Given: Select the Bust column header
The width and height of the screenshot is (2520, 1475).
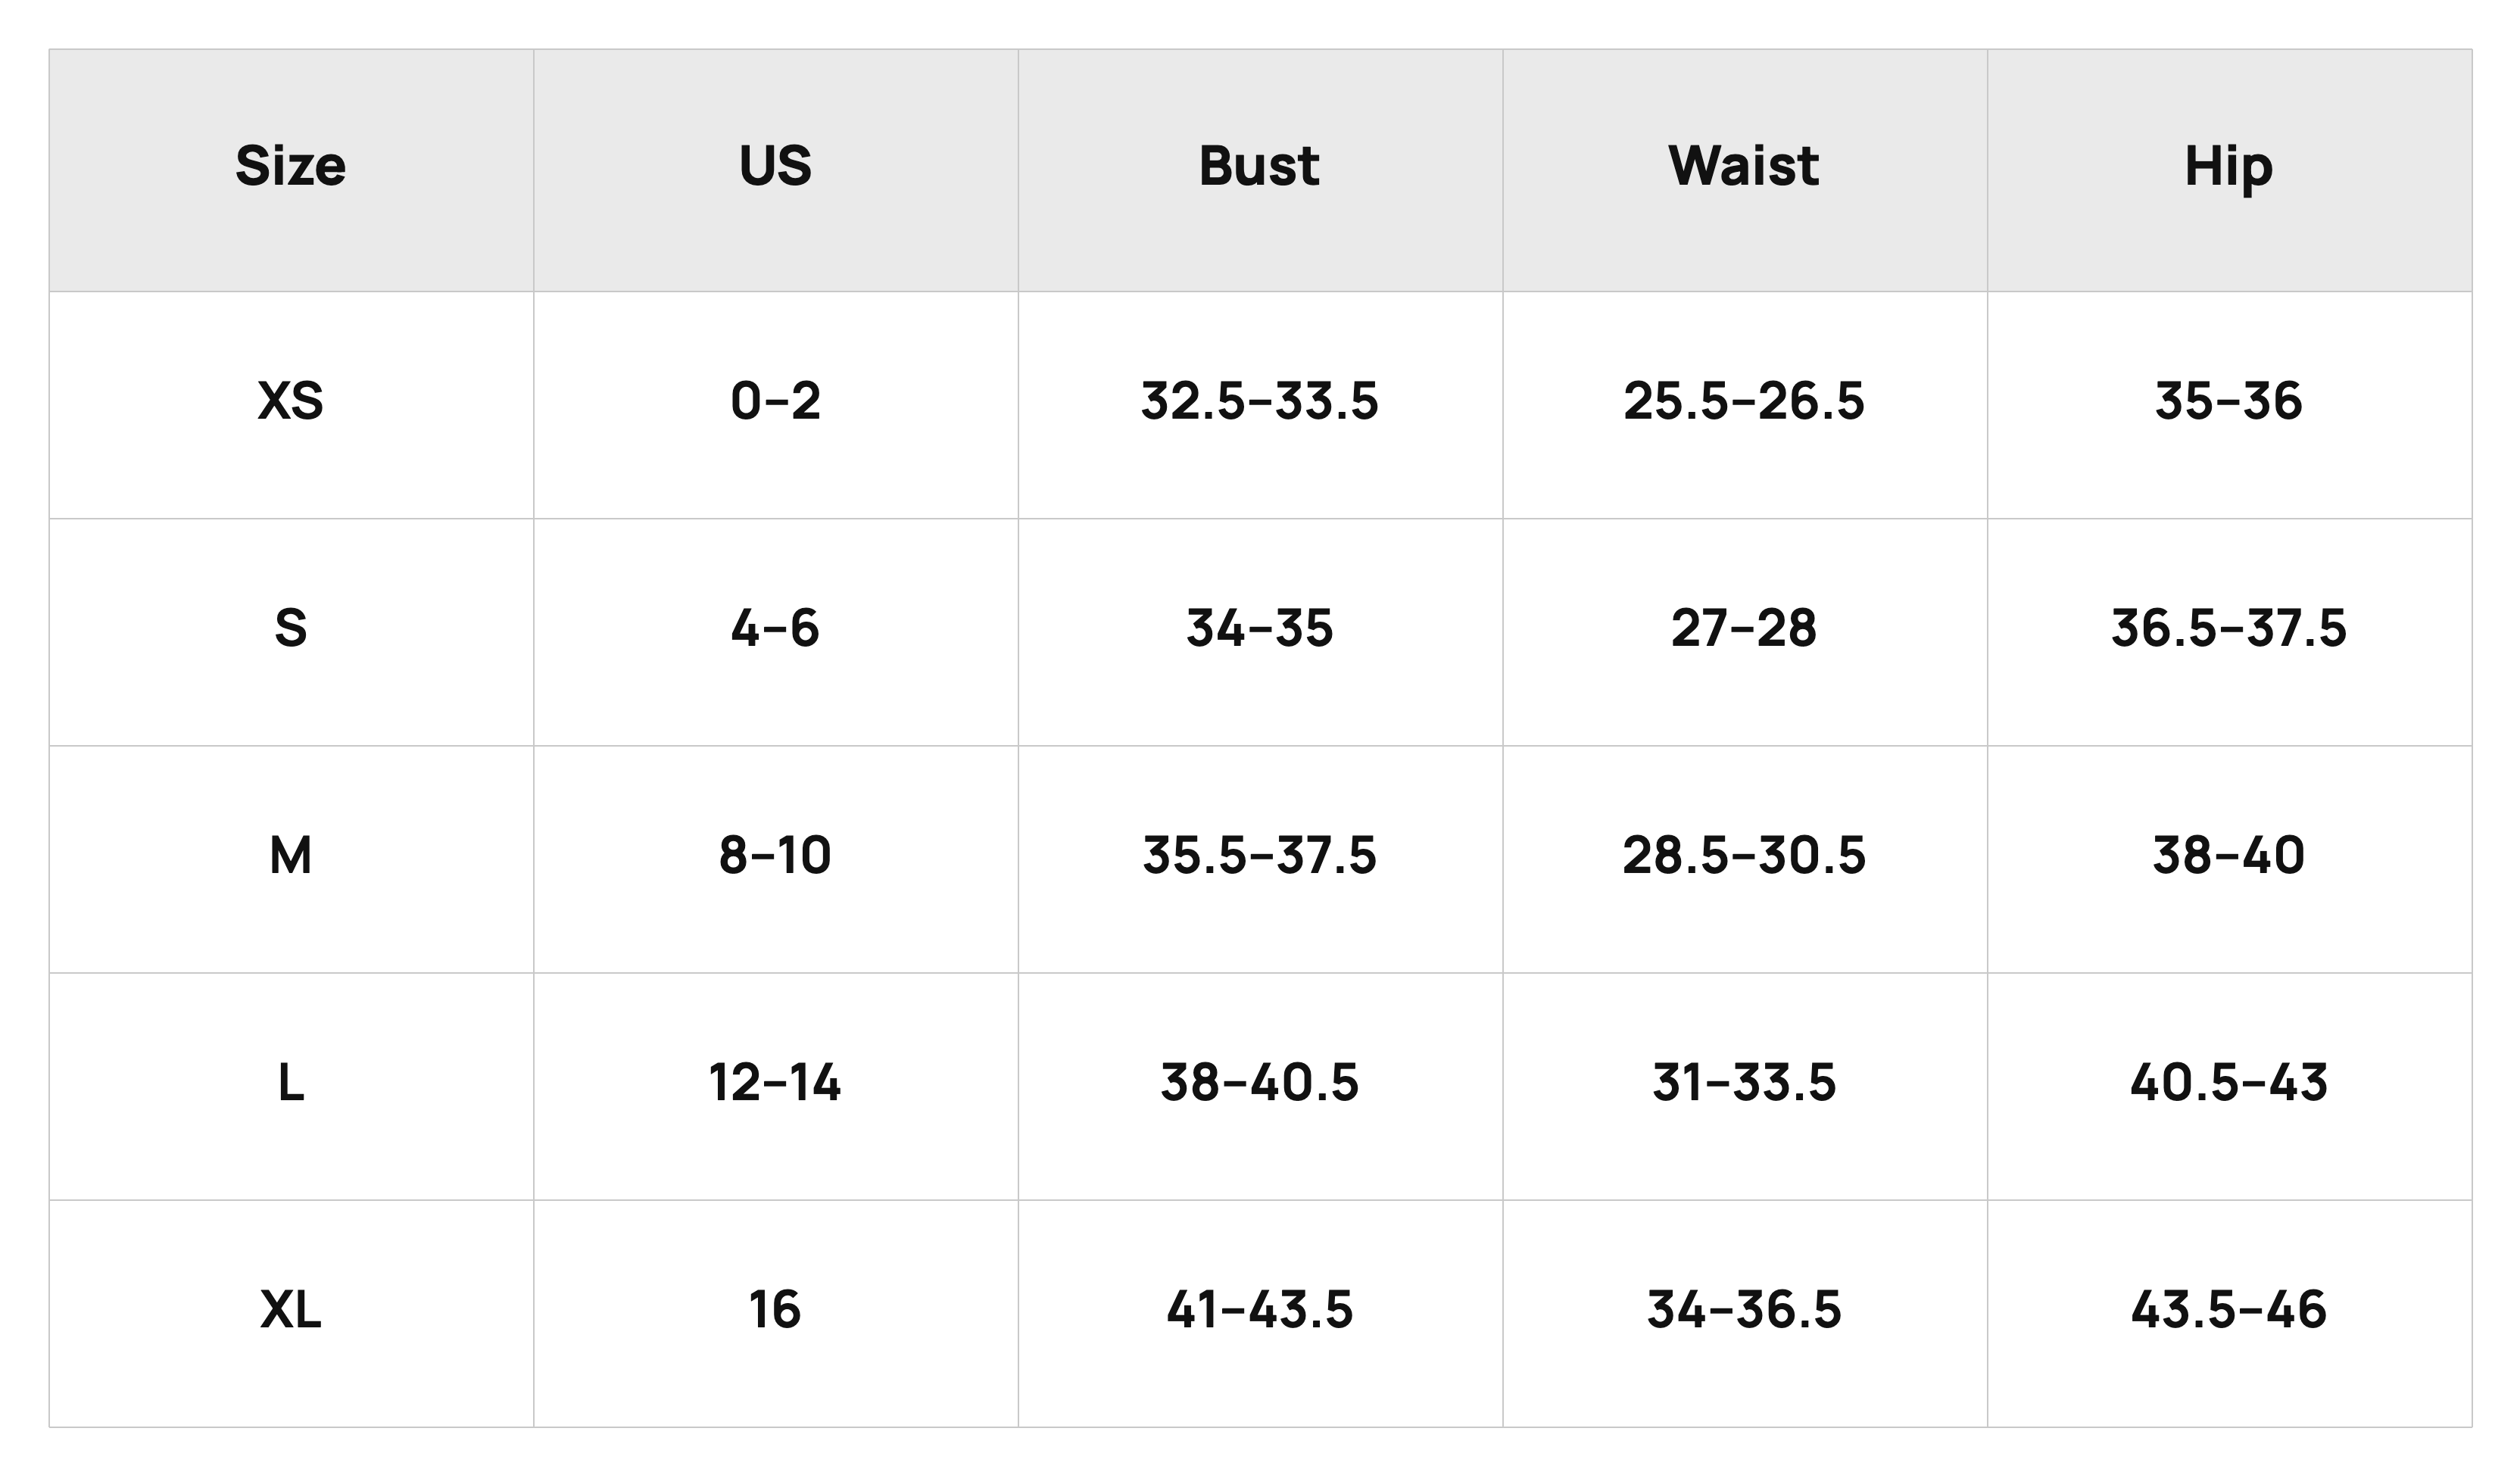Looking at the screenshot, I should click(1259, 166).
